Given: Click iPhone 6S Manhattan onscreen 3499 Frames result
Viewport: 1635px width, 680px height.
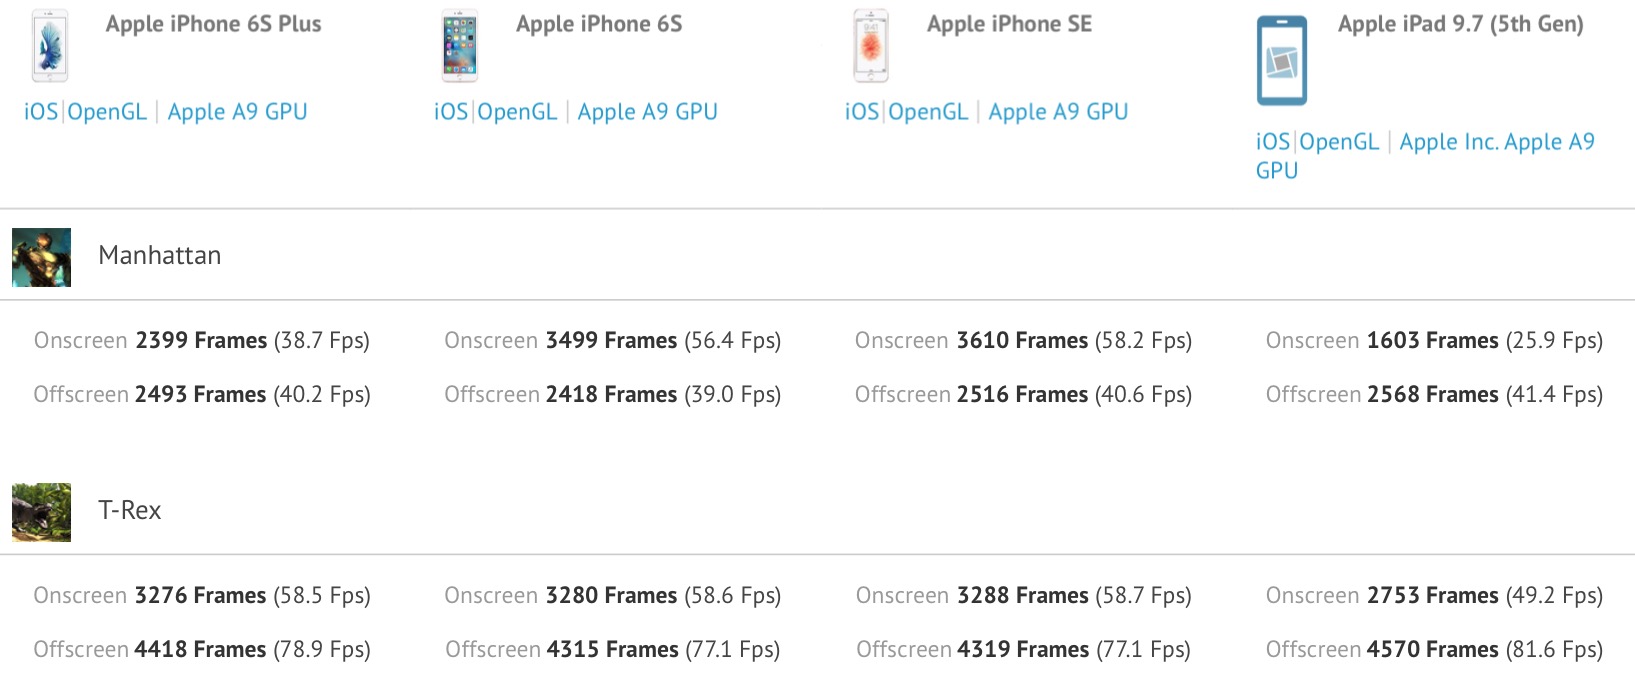Looking at the screenshot, I should click(x=613, y=341).
